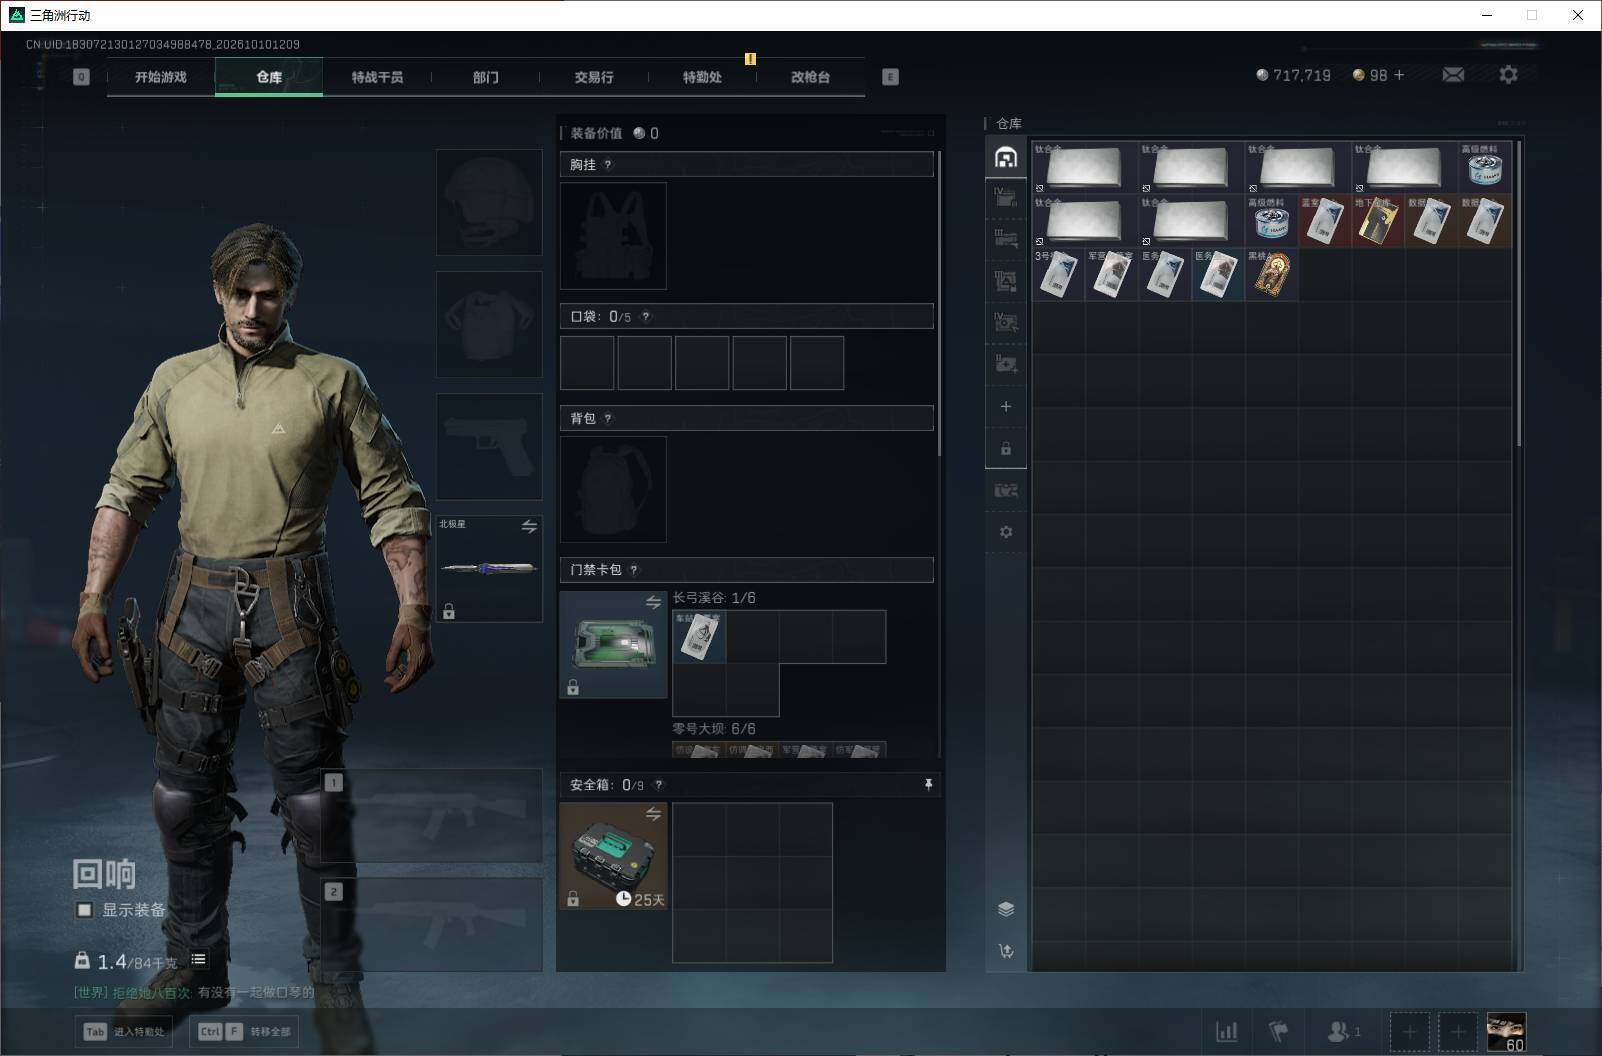Viewport: 1602px width, 1056px height.
Task: Click the help icon beside 安全箱
Action: coord(658,785)
